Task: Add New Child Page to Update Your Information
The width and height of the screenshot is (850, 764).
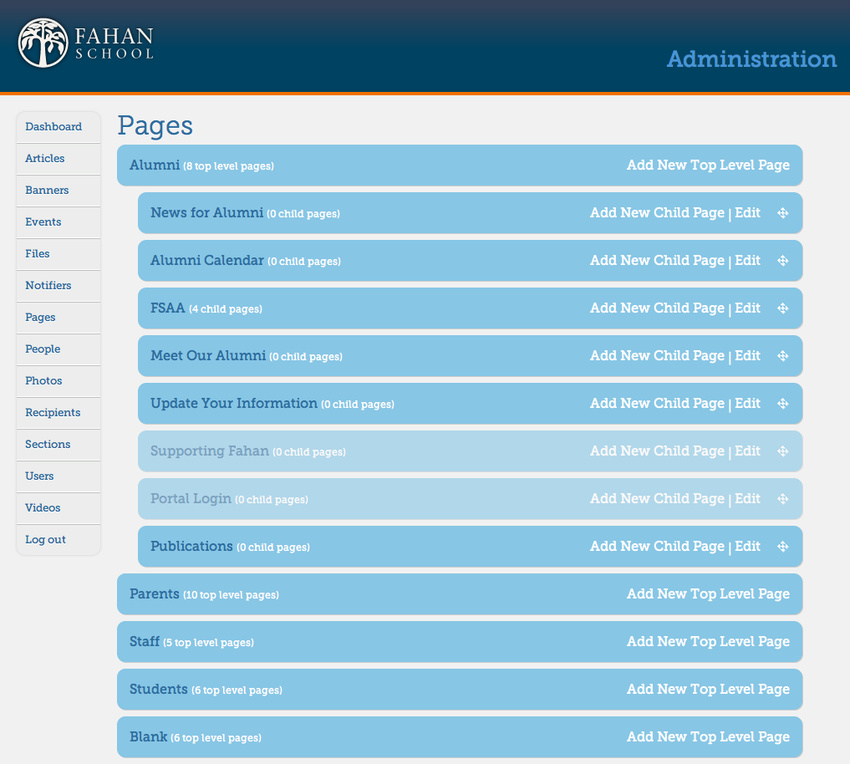Action: tap(657, 404)
